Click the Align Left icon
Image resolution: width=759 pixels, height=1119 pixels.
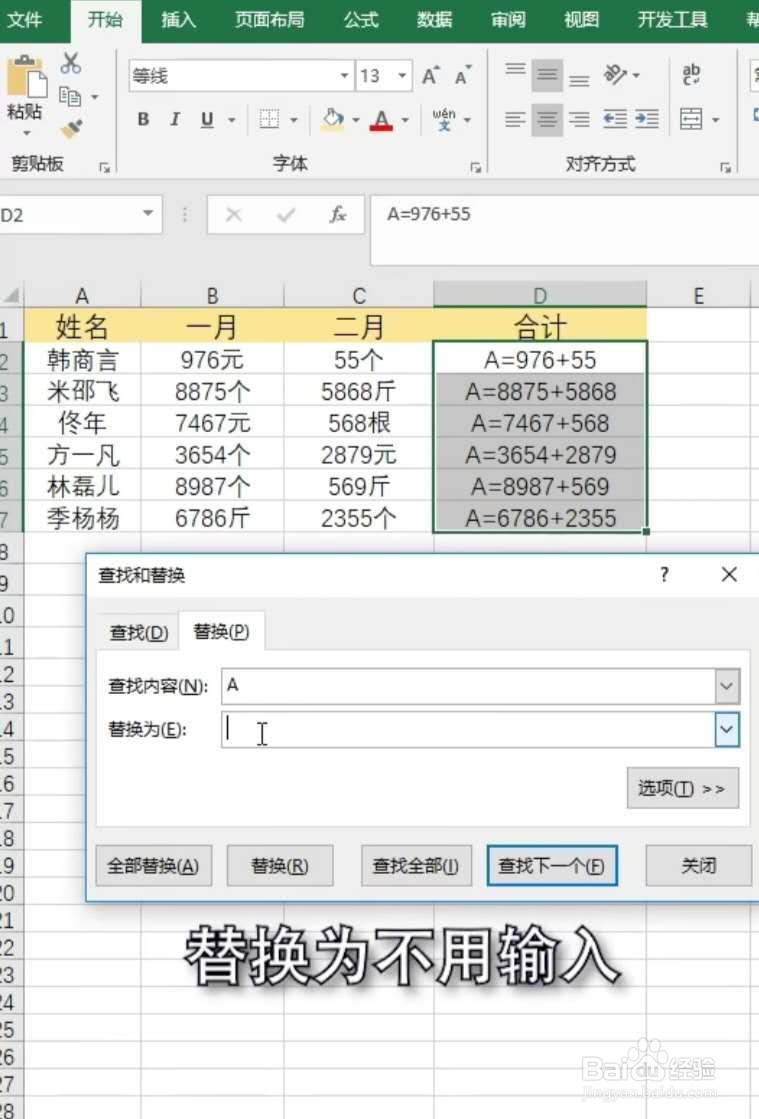pos(515,118)
